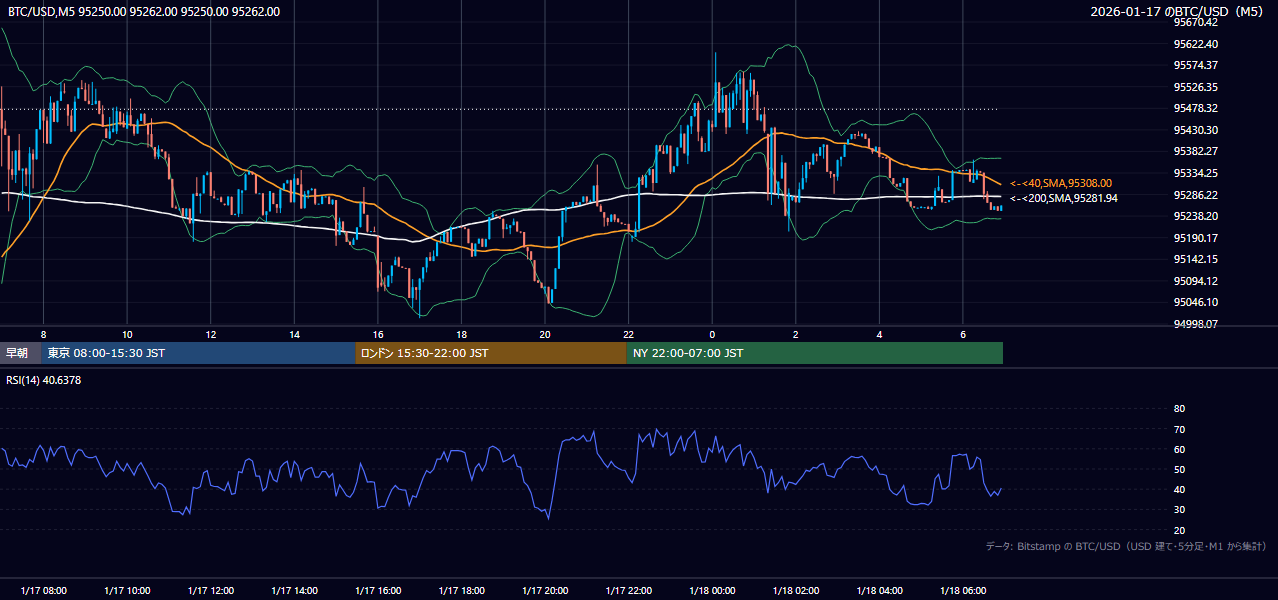Click hour label 16 under price chart
This screenshot has height=600, width=1278.
tap(378, 334)
